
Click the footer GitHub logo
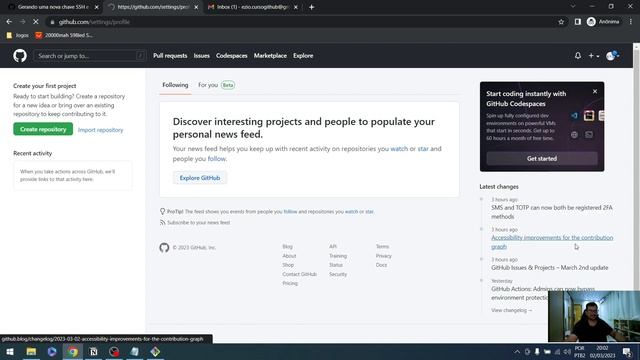[164, 247]
